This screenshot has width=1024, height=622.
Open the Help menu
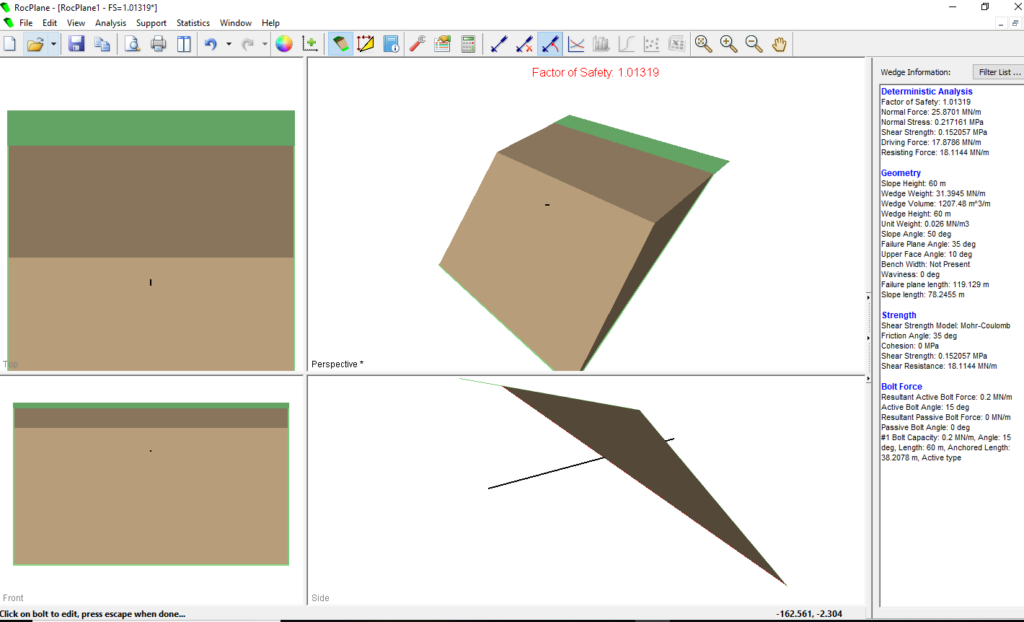[270, 23]
